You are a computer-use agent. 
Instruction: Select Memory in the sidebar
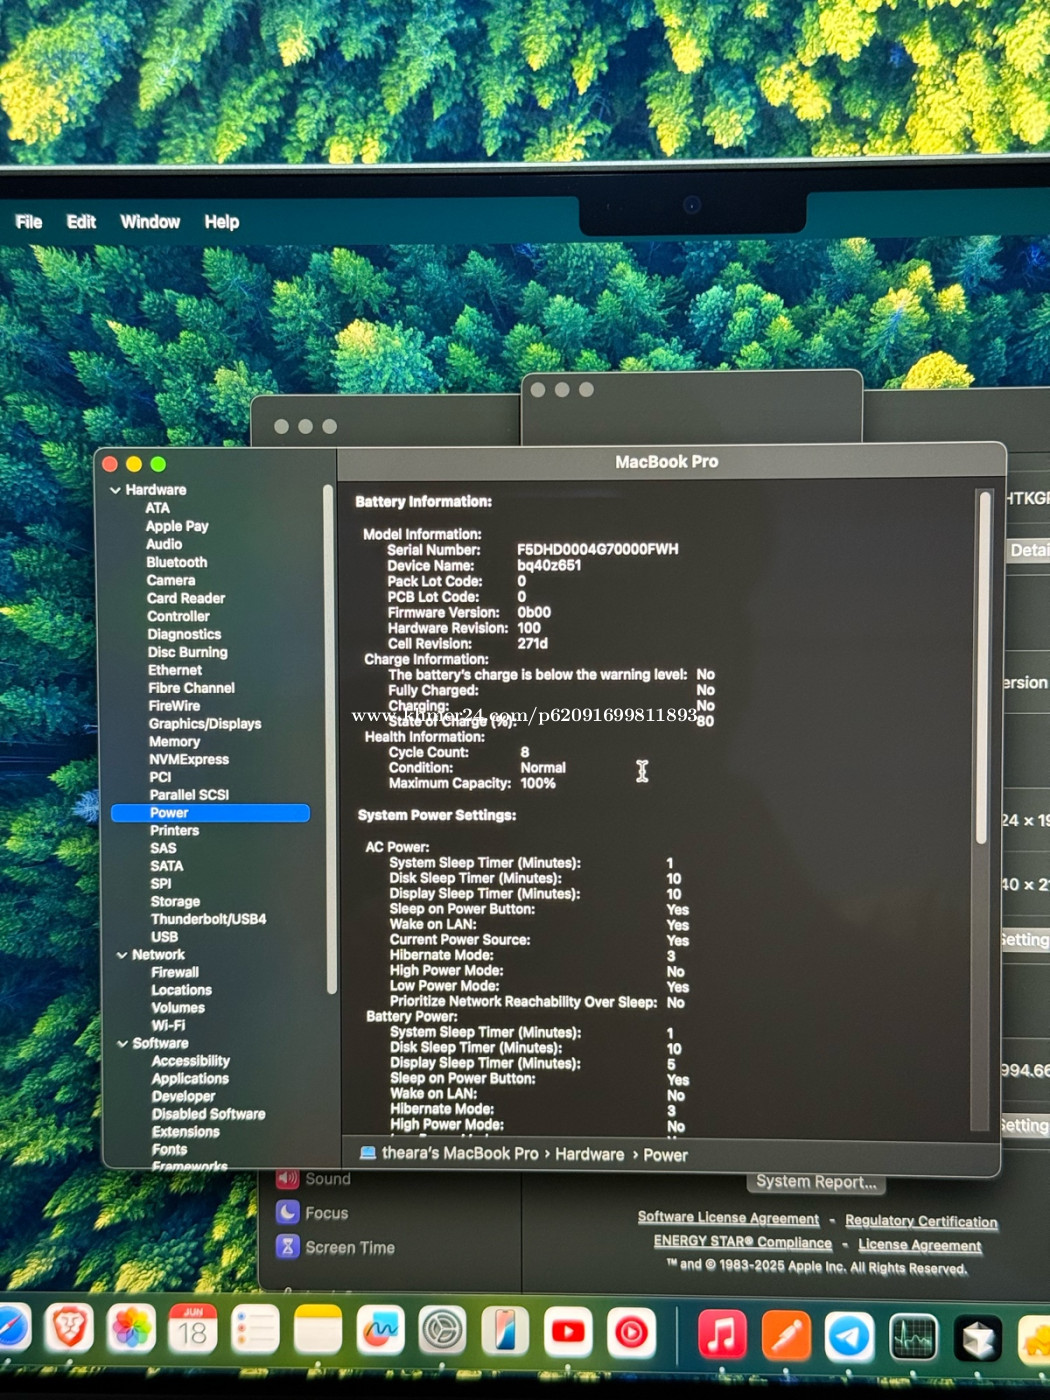[x=174, y=741]
